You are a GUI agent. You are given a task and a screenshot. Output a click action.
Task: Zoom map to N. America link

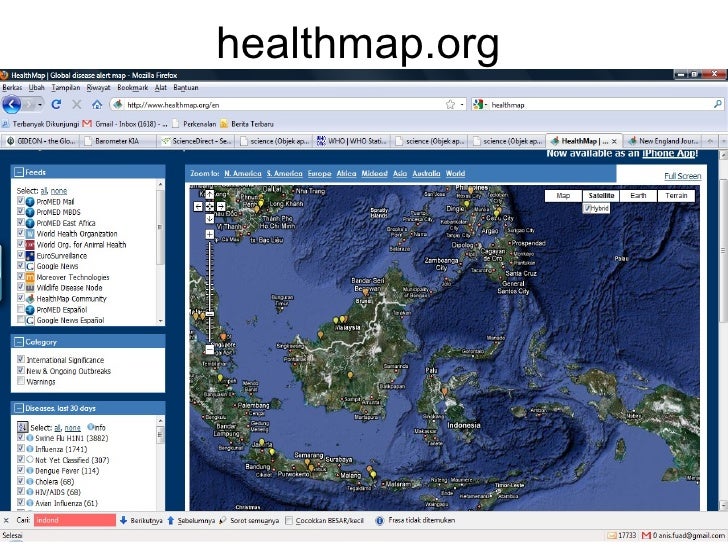pos(243,173)
